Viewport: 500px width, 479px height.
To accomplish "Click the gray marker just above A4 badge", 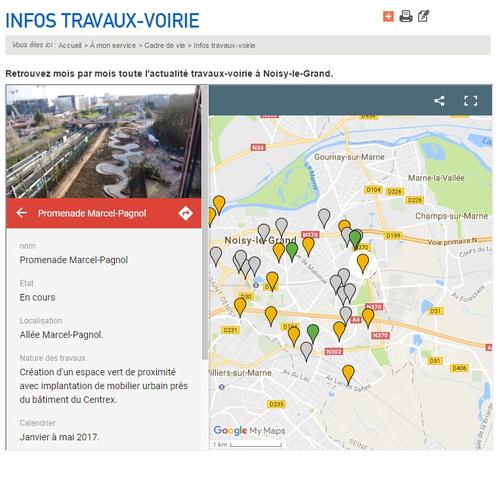I will coord(346,315).
